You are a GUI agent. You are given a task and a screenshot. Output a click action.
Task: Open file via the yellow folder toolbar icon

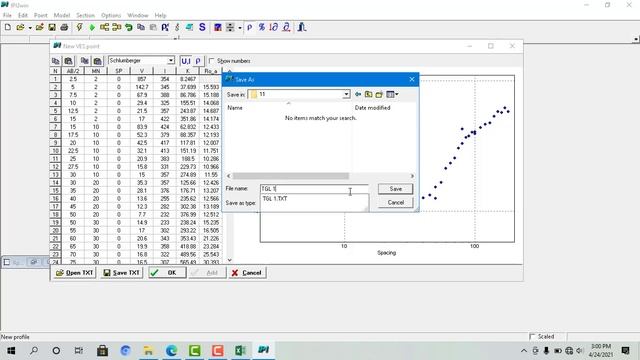pyautogui.click(x=20, y=27)
